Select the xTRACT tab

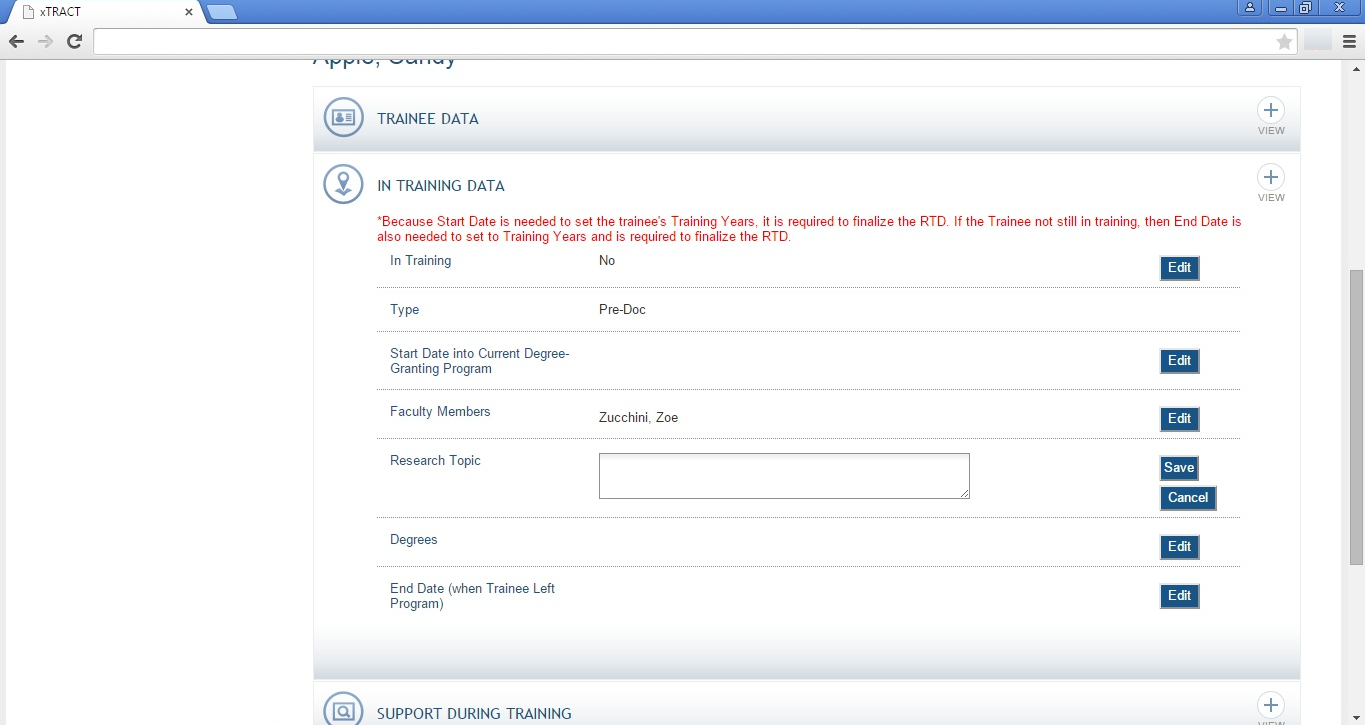(105, 12)
